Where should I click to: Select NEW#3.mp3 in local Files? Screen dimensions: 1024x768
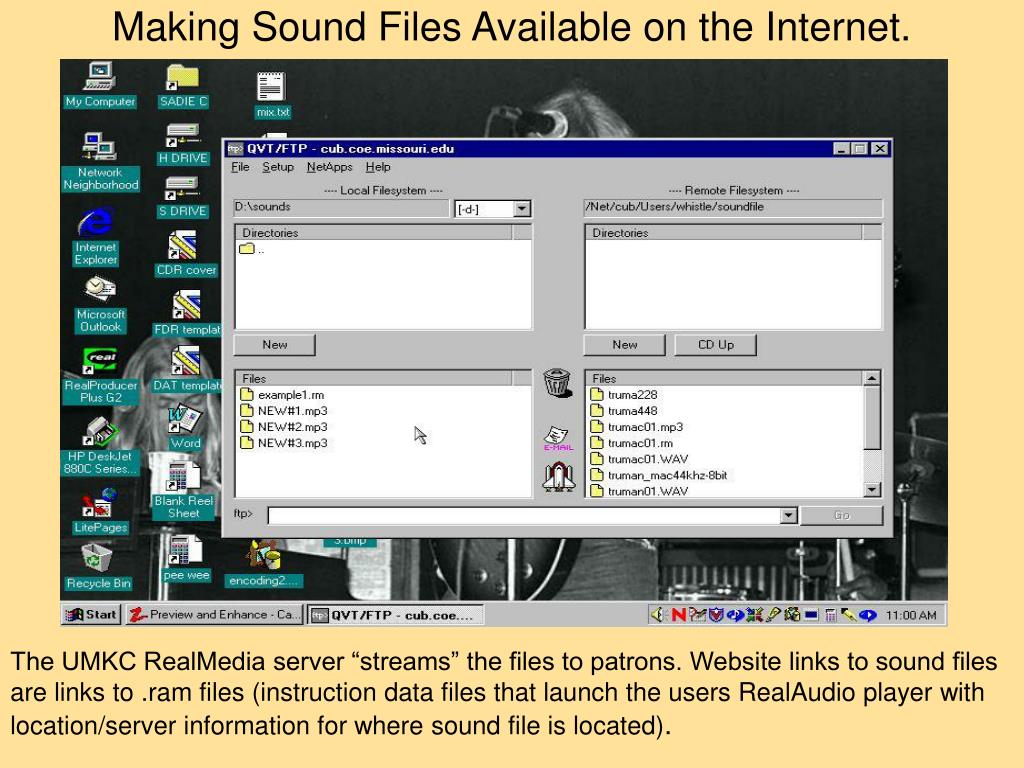pyautogui.click(x=283, y=443)
